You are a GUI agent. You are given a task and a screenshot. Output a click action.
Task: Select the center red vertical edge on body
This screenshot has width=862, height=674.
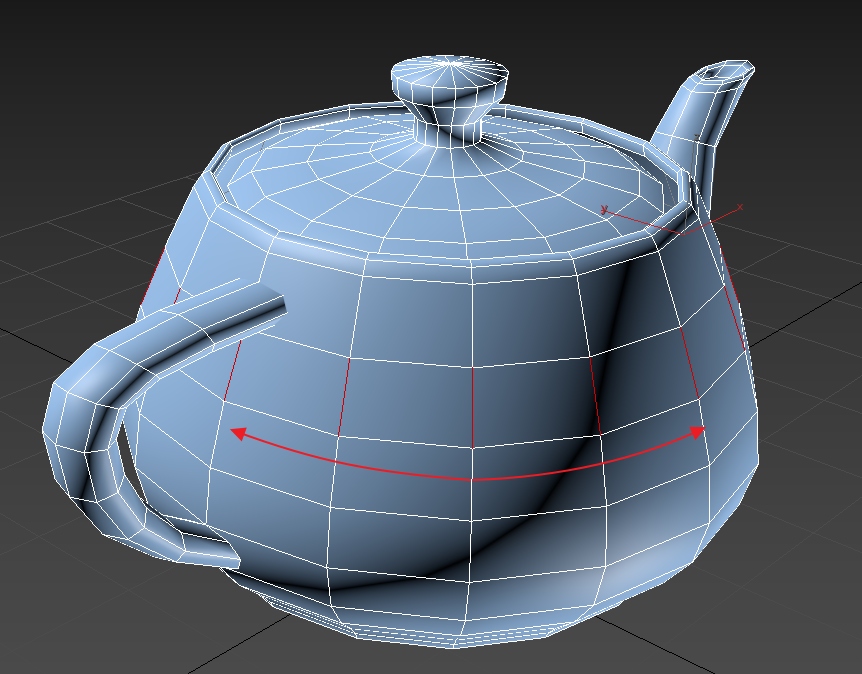[x=471, y=405]
